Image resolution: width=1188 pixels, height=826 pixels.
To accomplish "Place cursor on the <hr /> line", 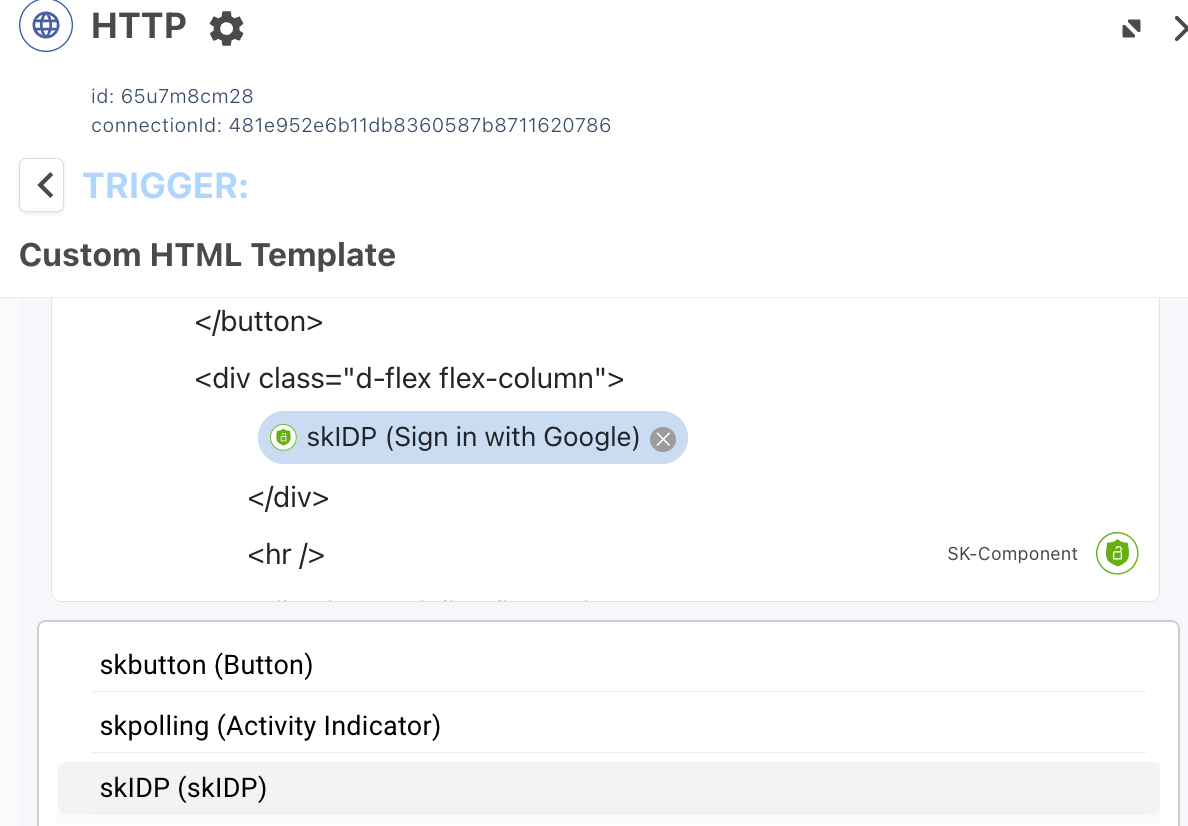I will (286, 554).
